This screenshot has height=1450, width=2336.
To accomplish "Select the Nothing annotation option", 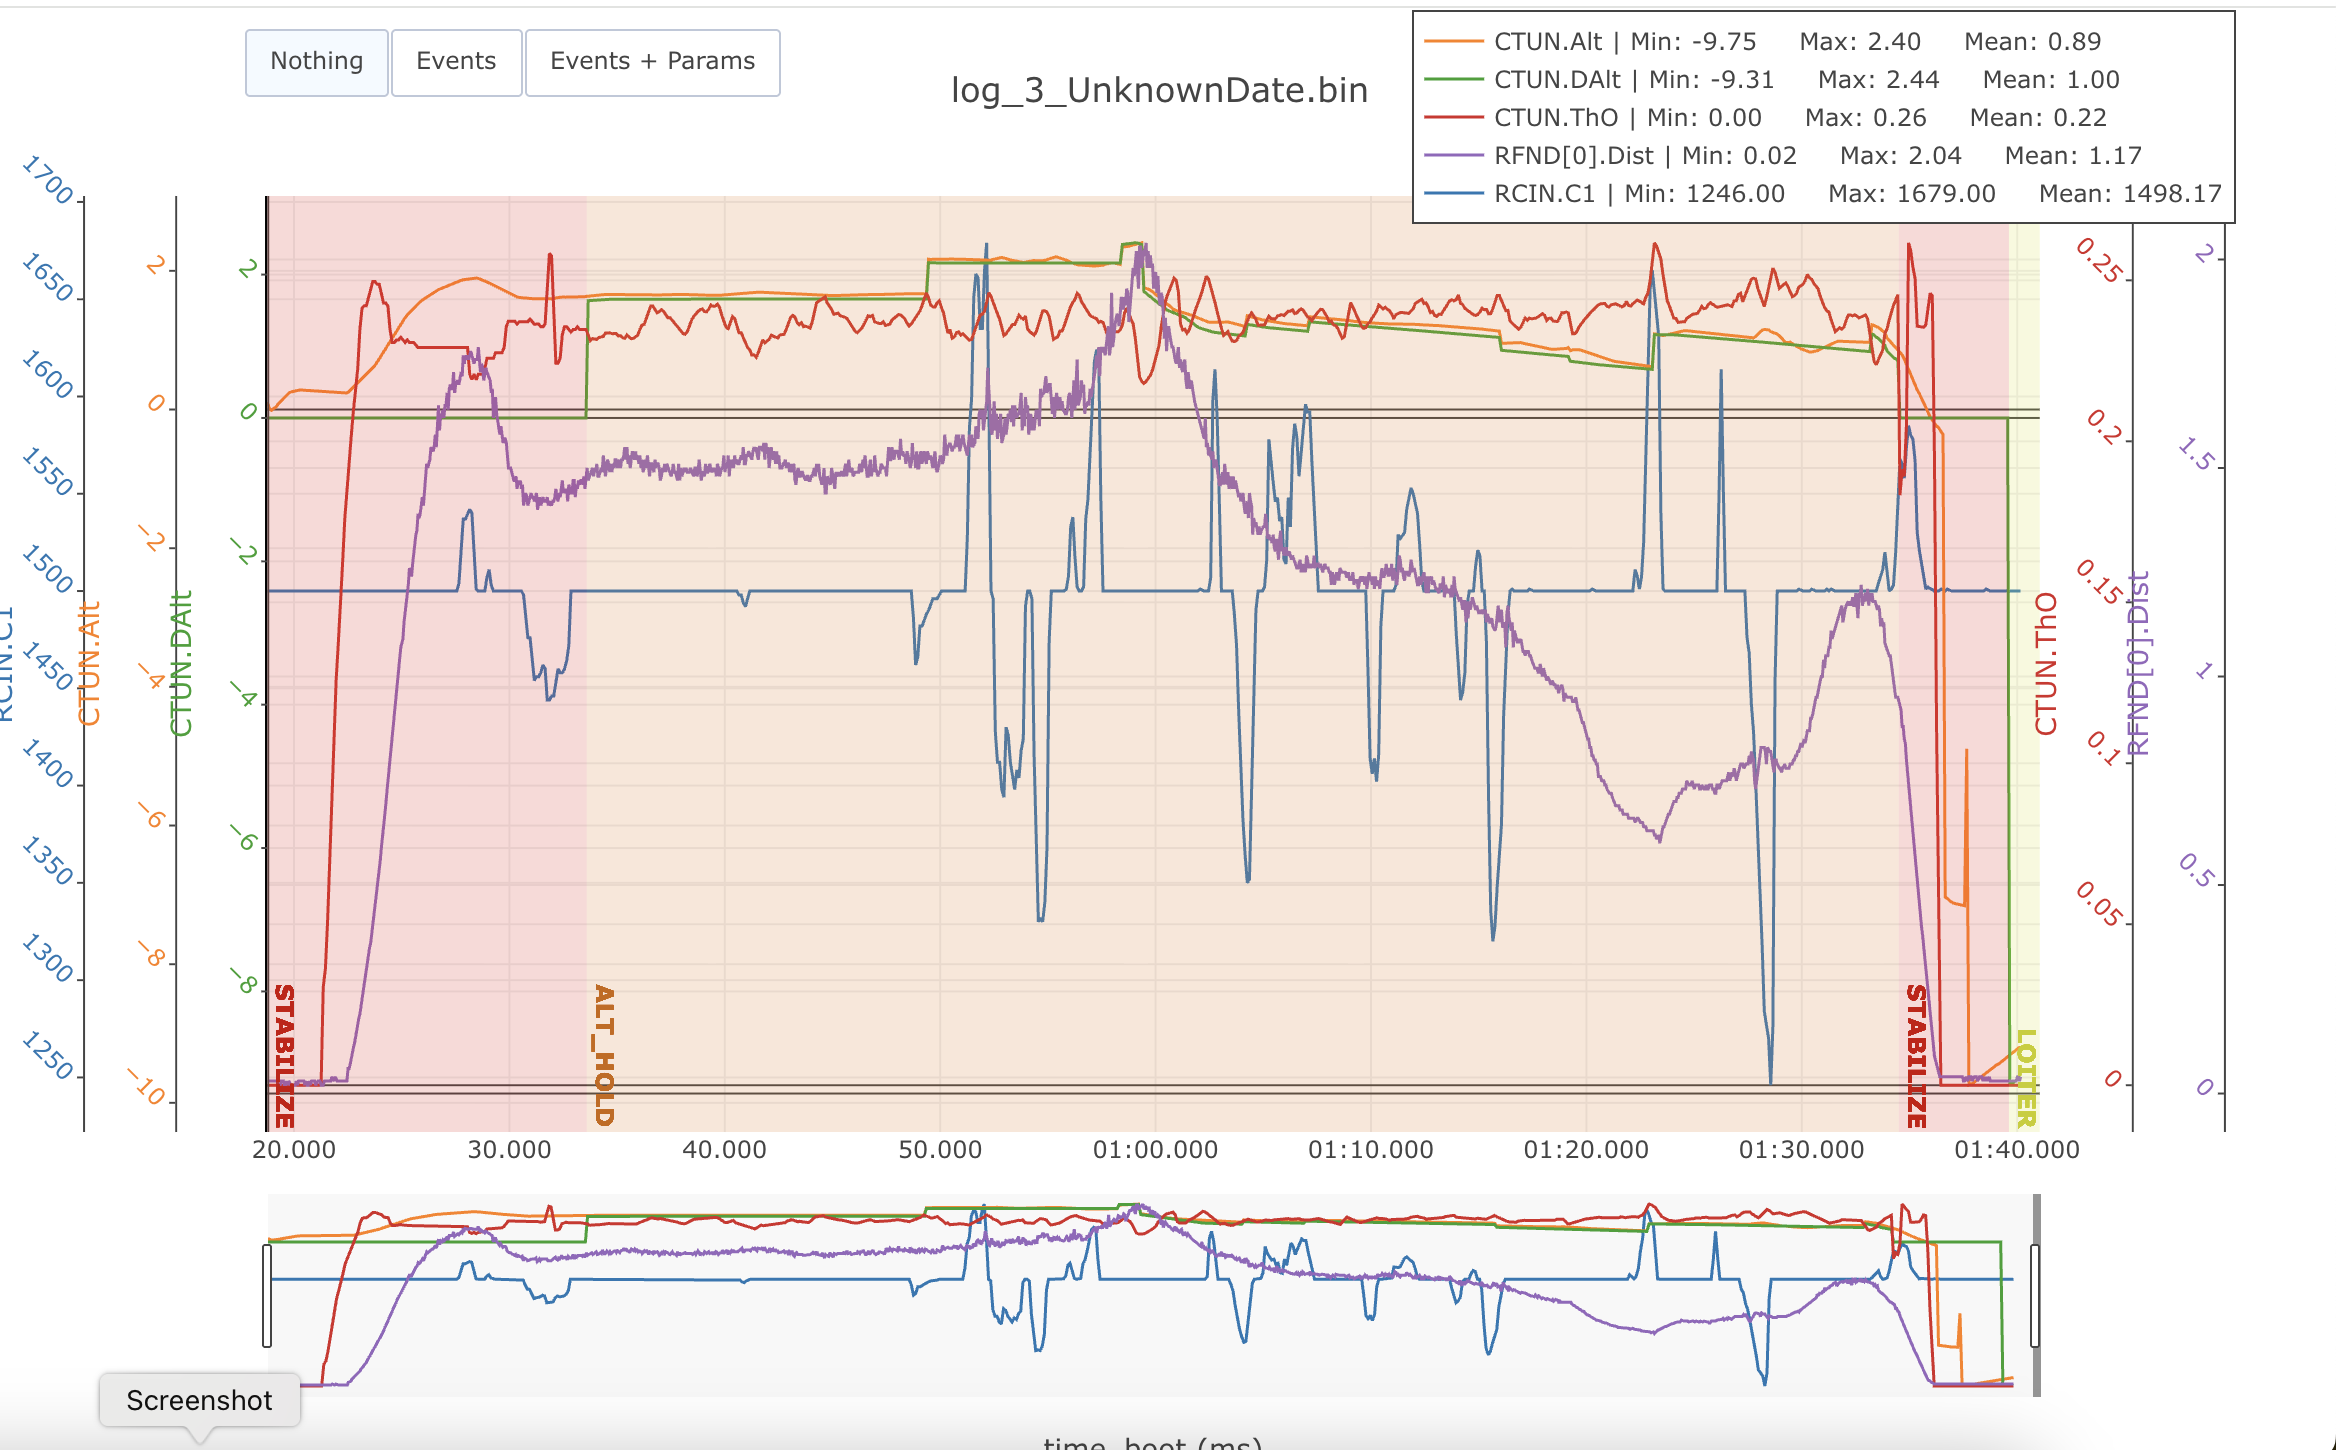I will (316, 62).
